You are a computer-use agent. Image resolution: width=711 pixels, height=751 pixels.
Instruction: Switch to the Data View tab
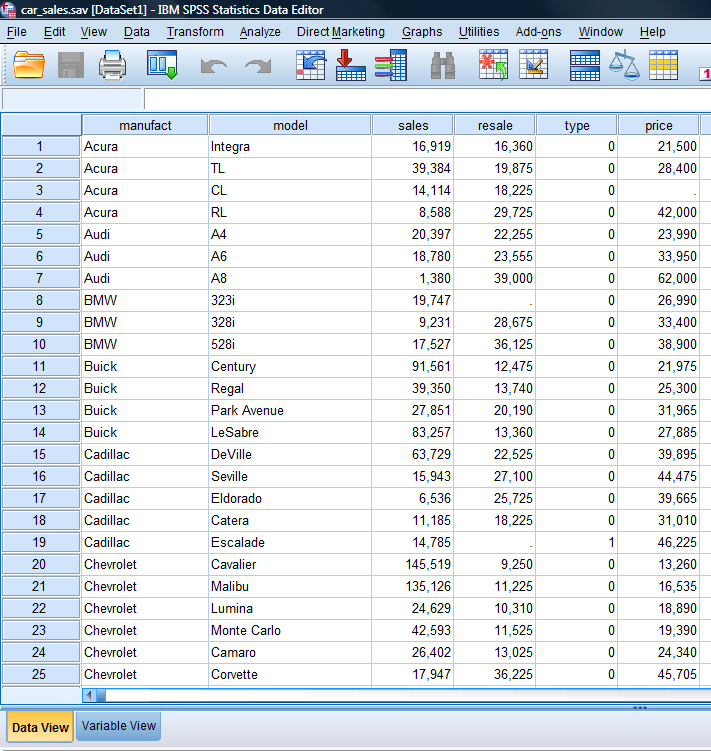coord(40,727)
